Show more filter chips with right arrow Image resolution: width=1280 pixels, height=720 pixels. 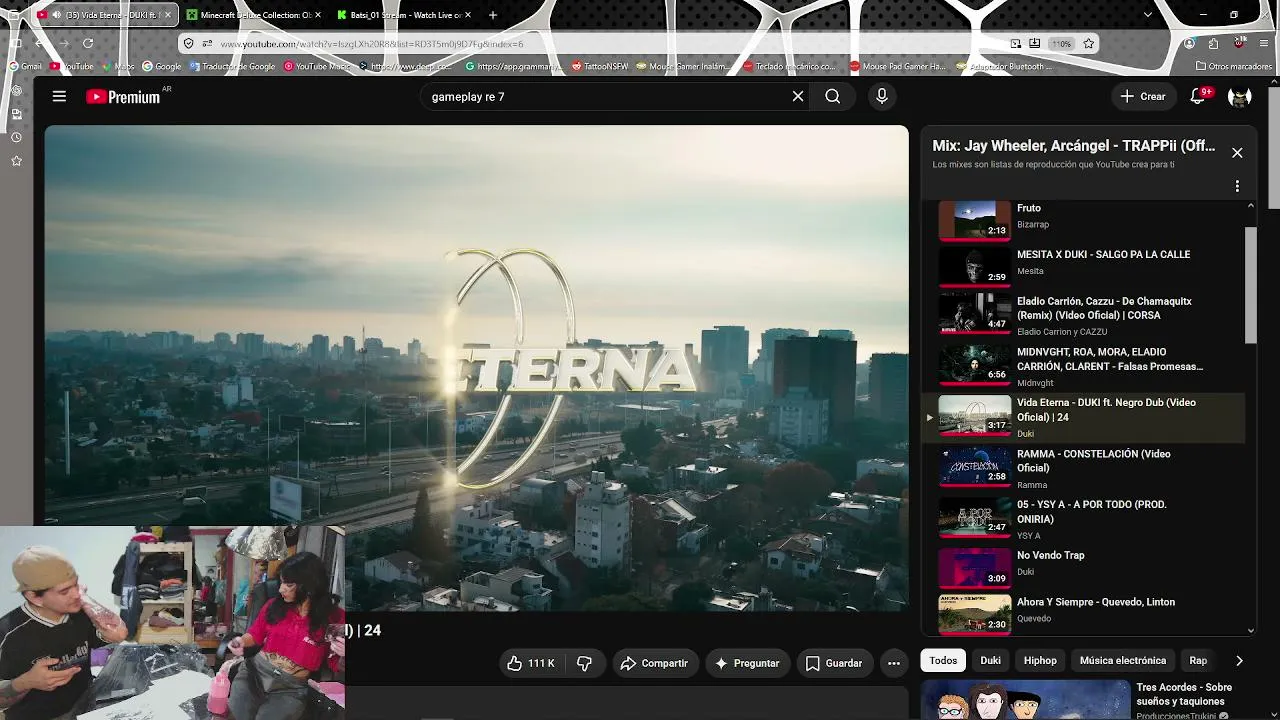tap(1239, 660)
